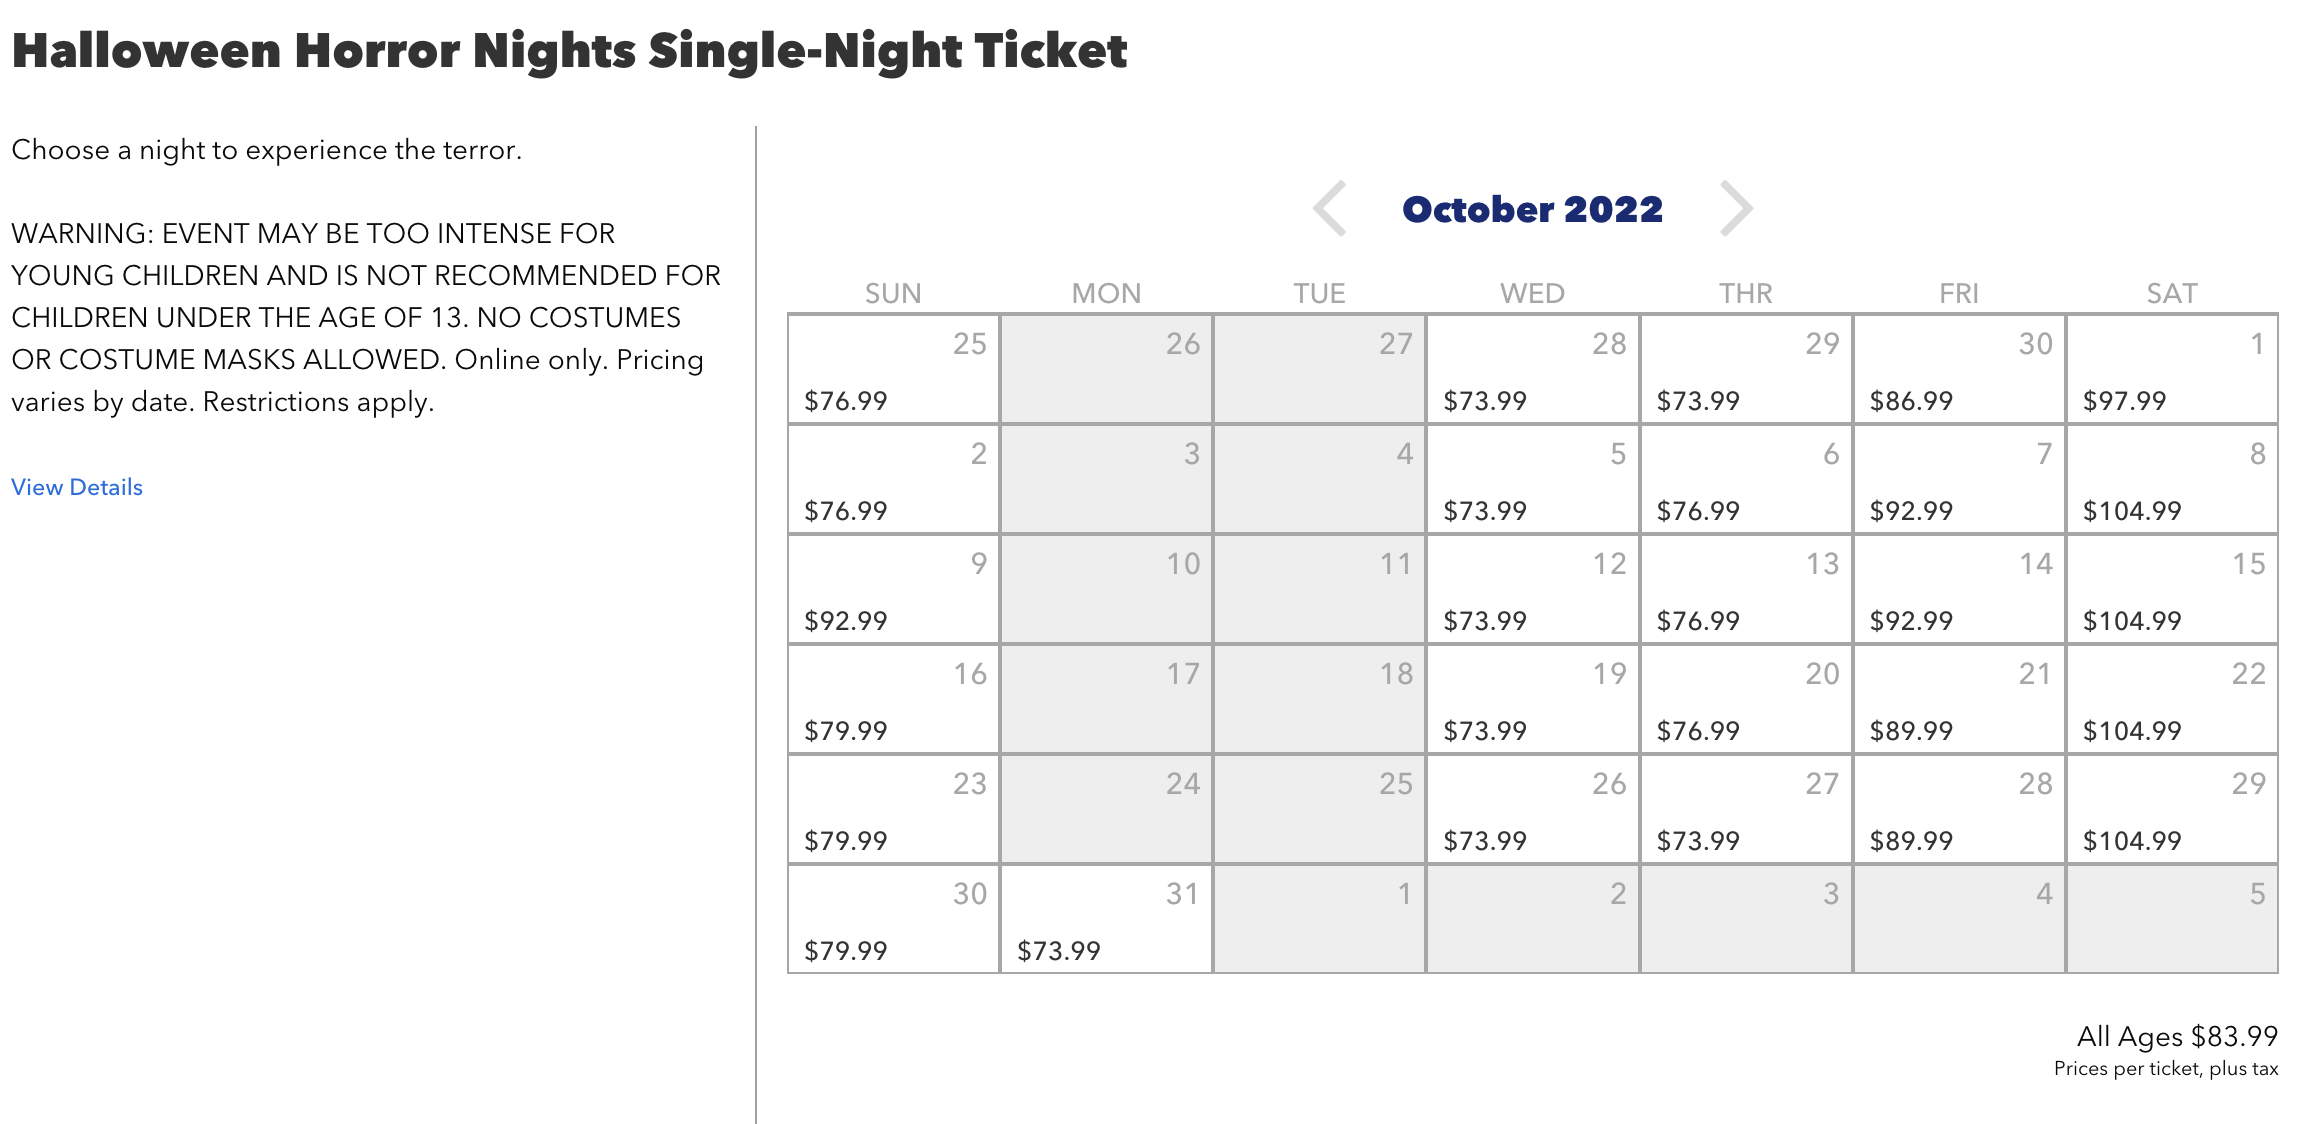Choose Wednesday October 5 at $73.99
This screenshot has height=1124, width=2314.
tap(1532, 479)
